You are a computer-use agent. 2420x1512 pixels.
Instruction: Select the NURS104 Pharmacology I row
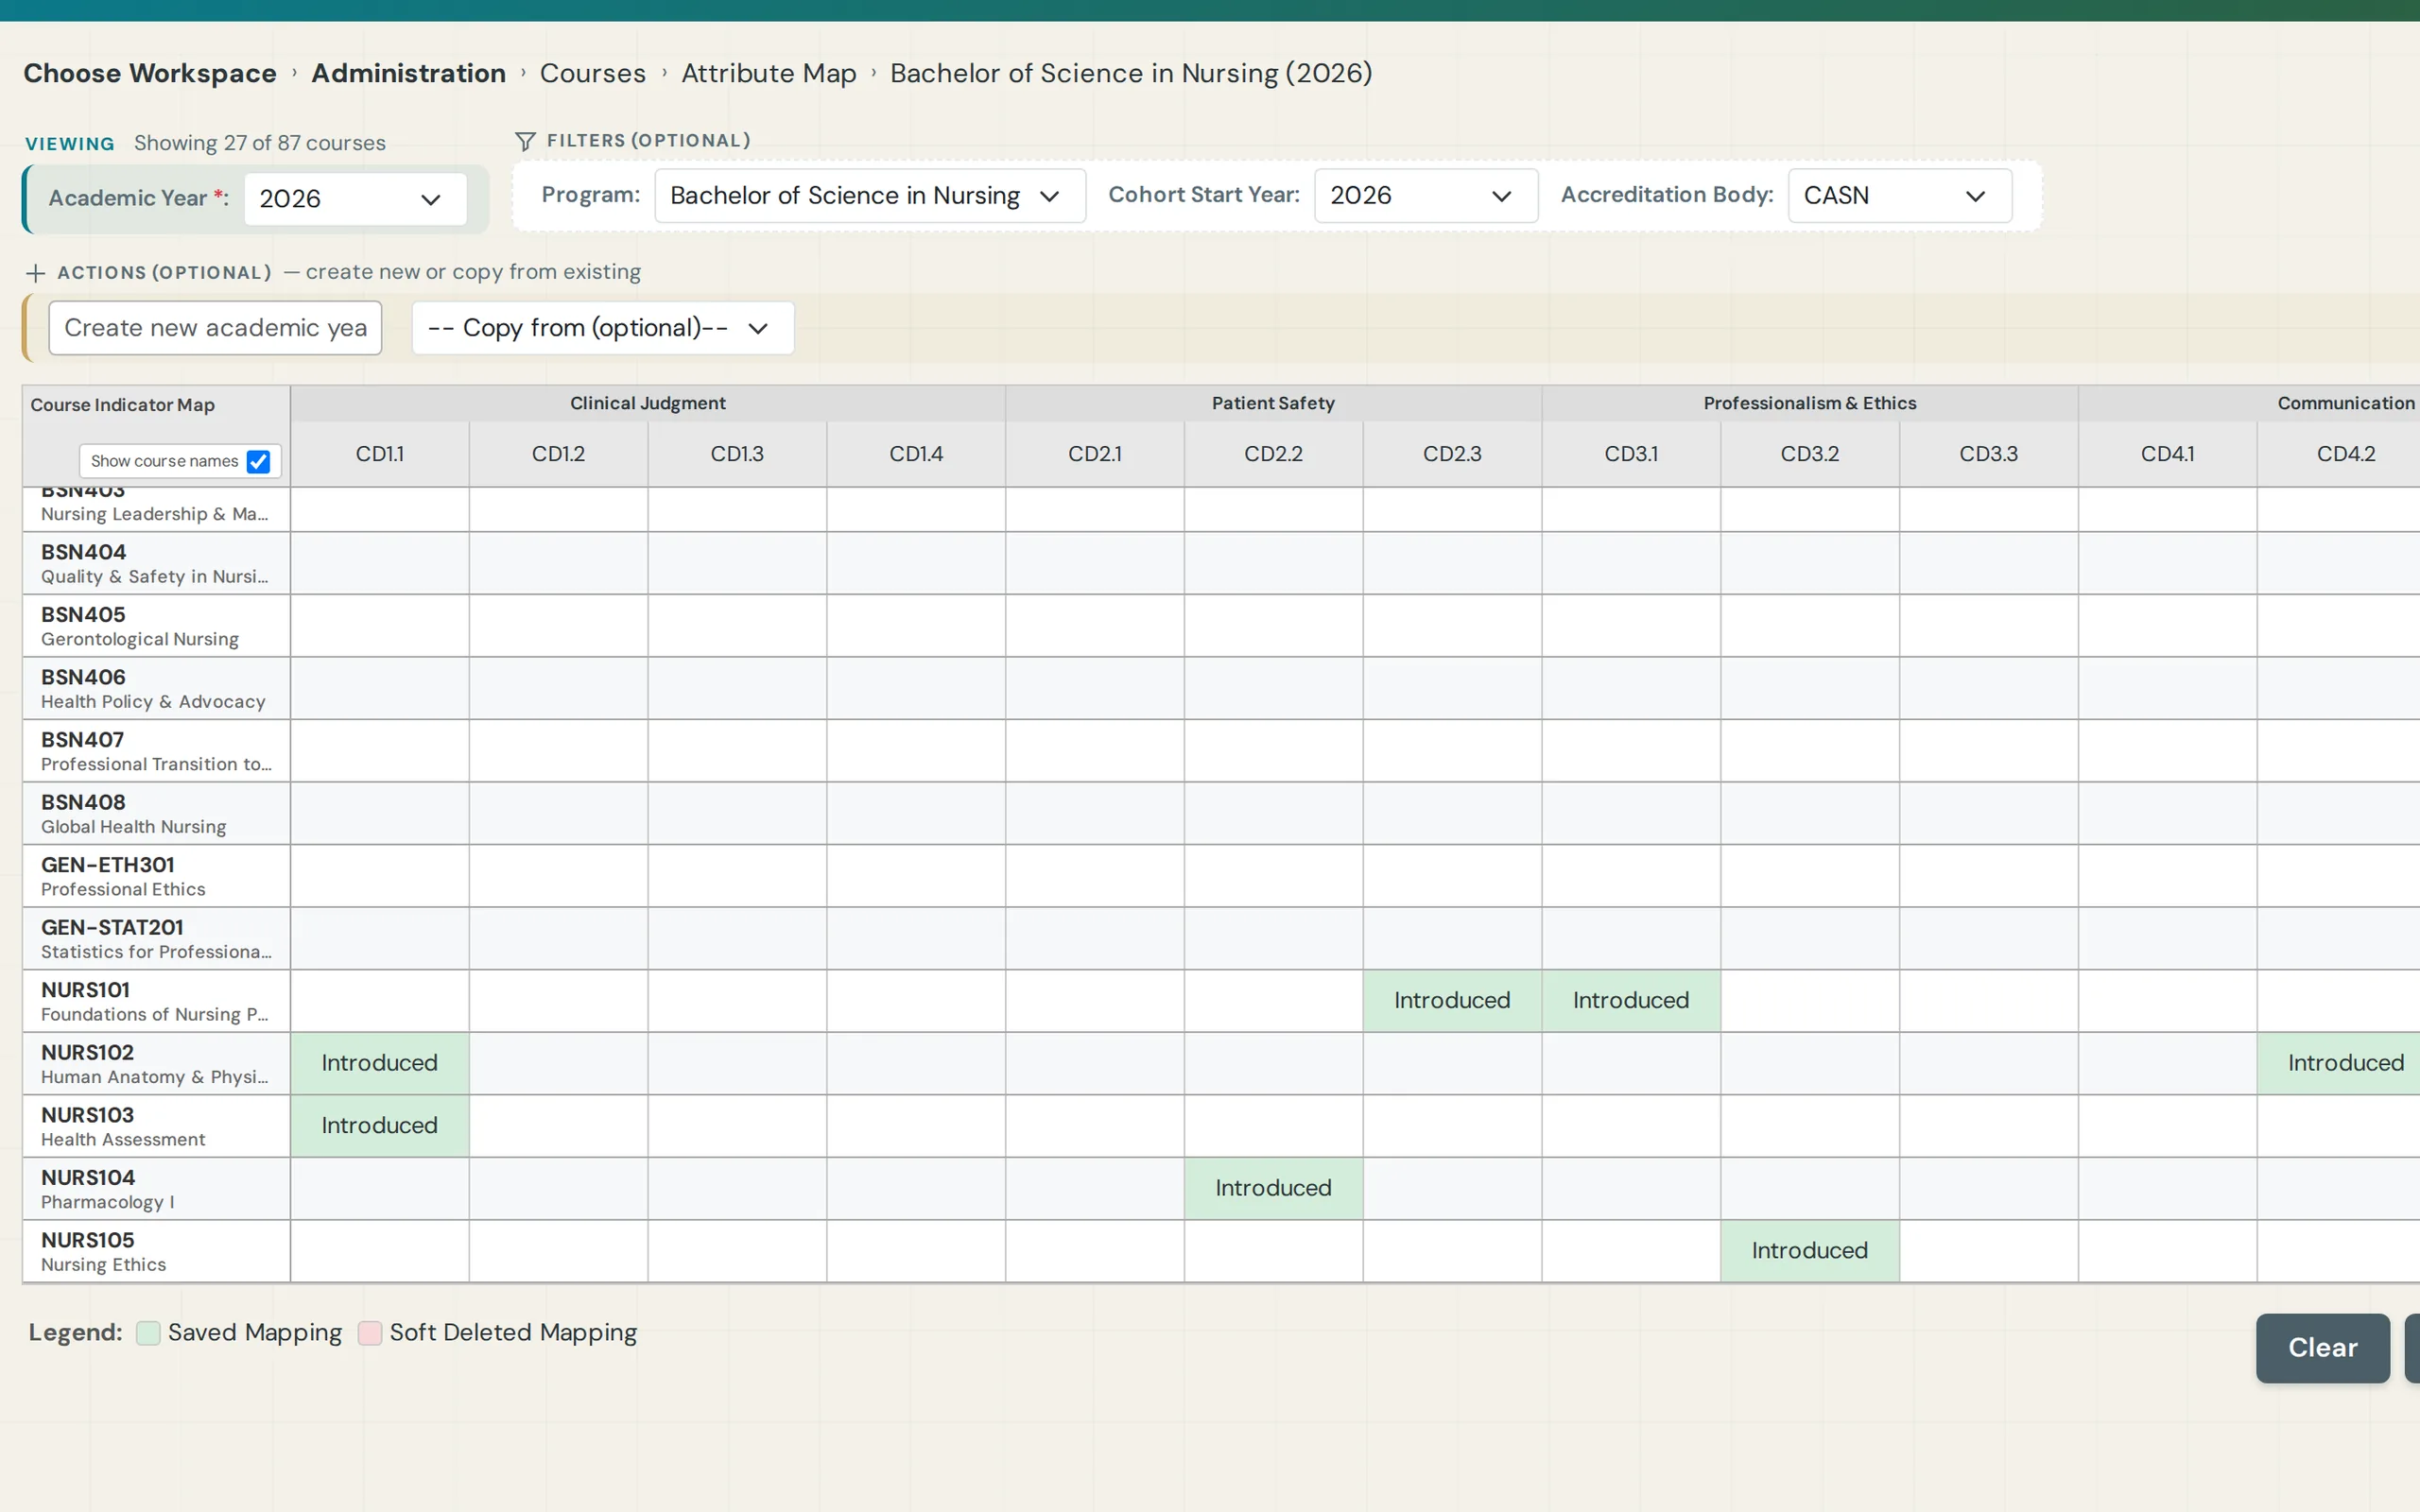coord(156,1188)
